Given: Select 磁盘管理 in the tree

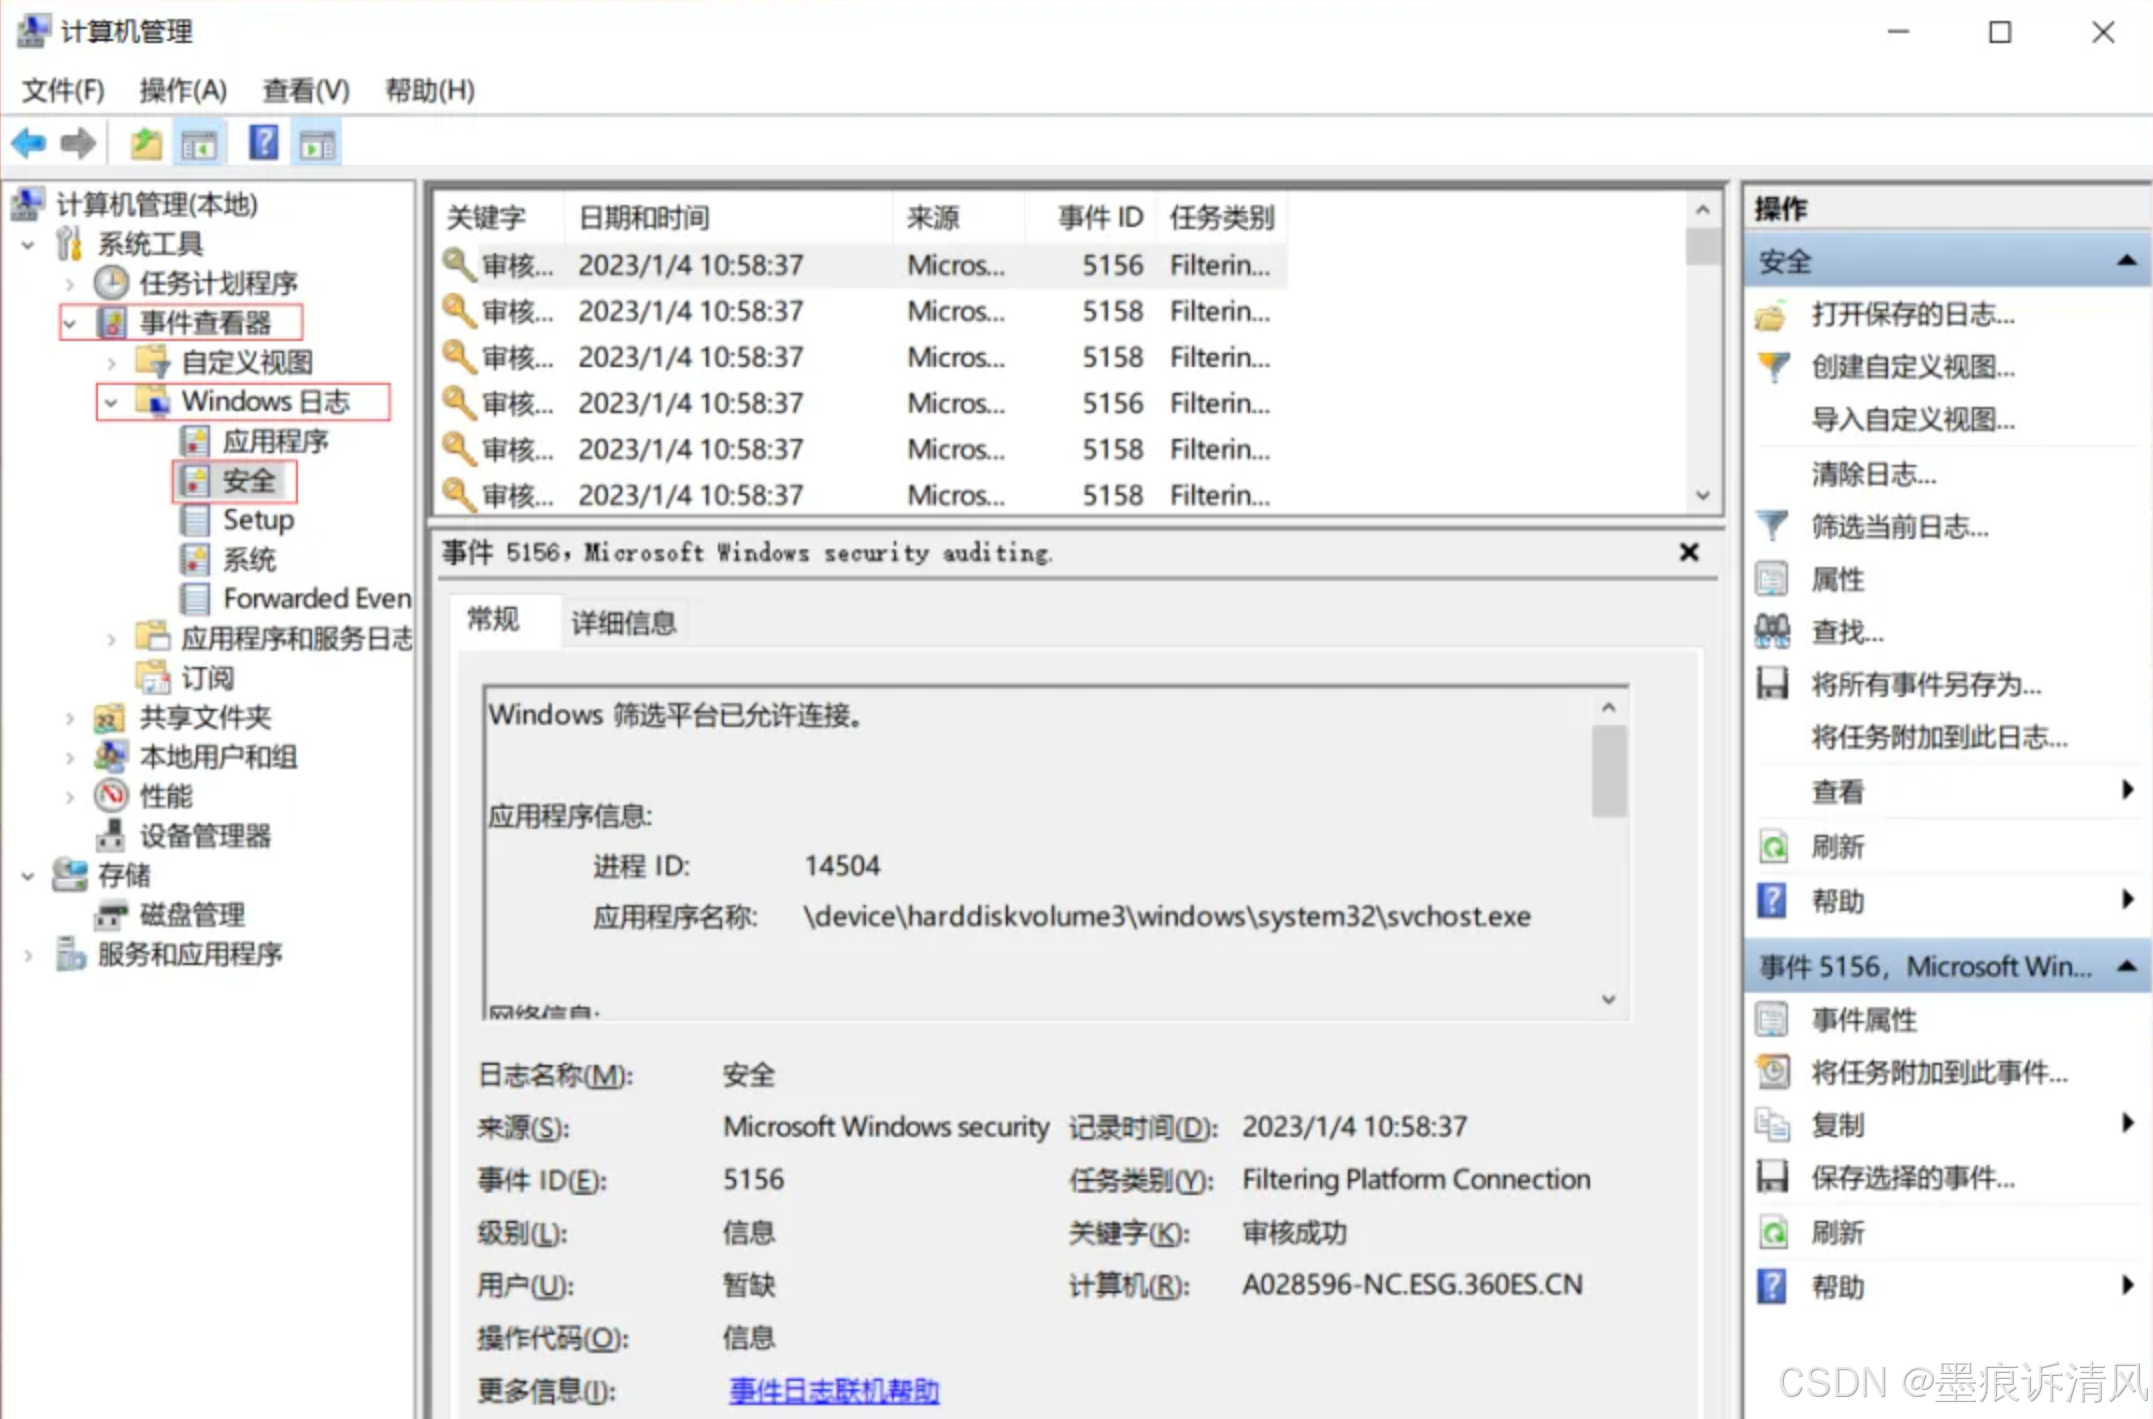Looking at the screenshot, I should coord(192,914).
